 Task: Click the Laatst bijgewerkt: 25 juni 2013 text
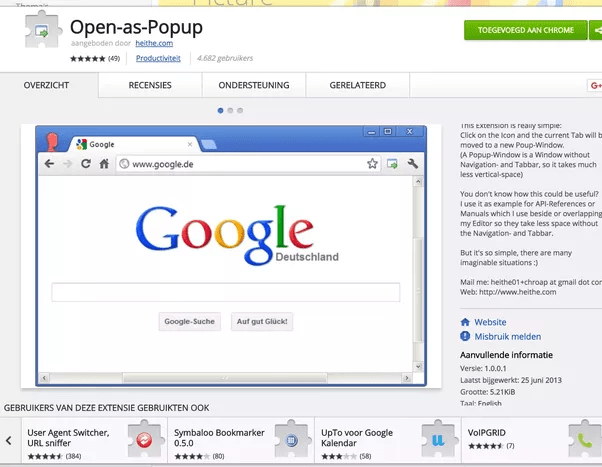point(511,380)
